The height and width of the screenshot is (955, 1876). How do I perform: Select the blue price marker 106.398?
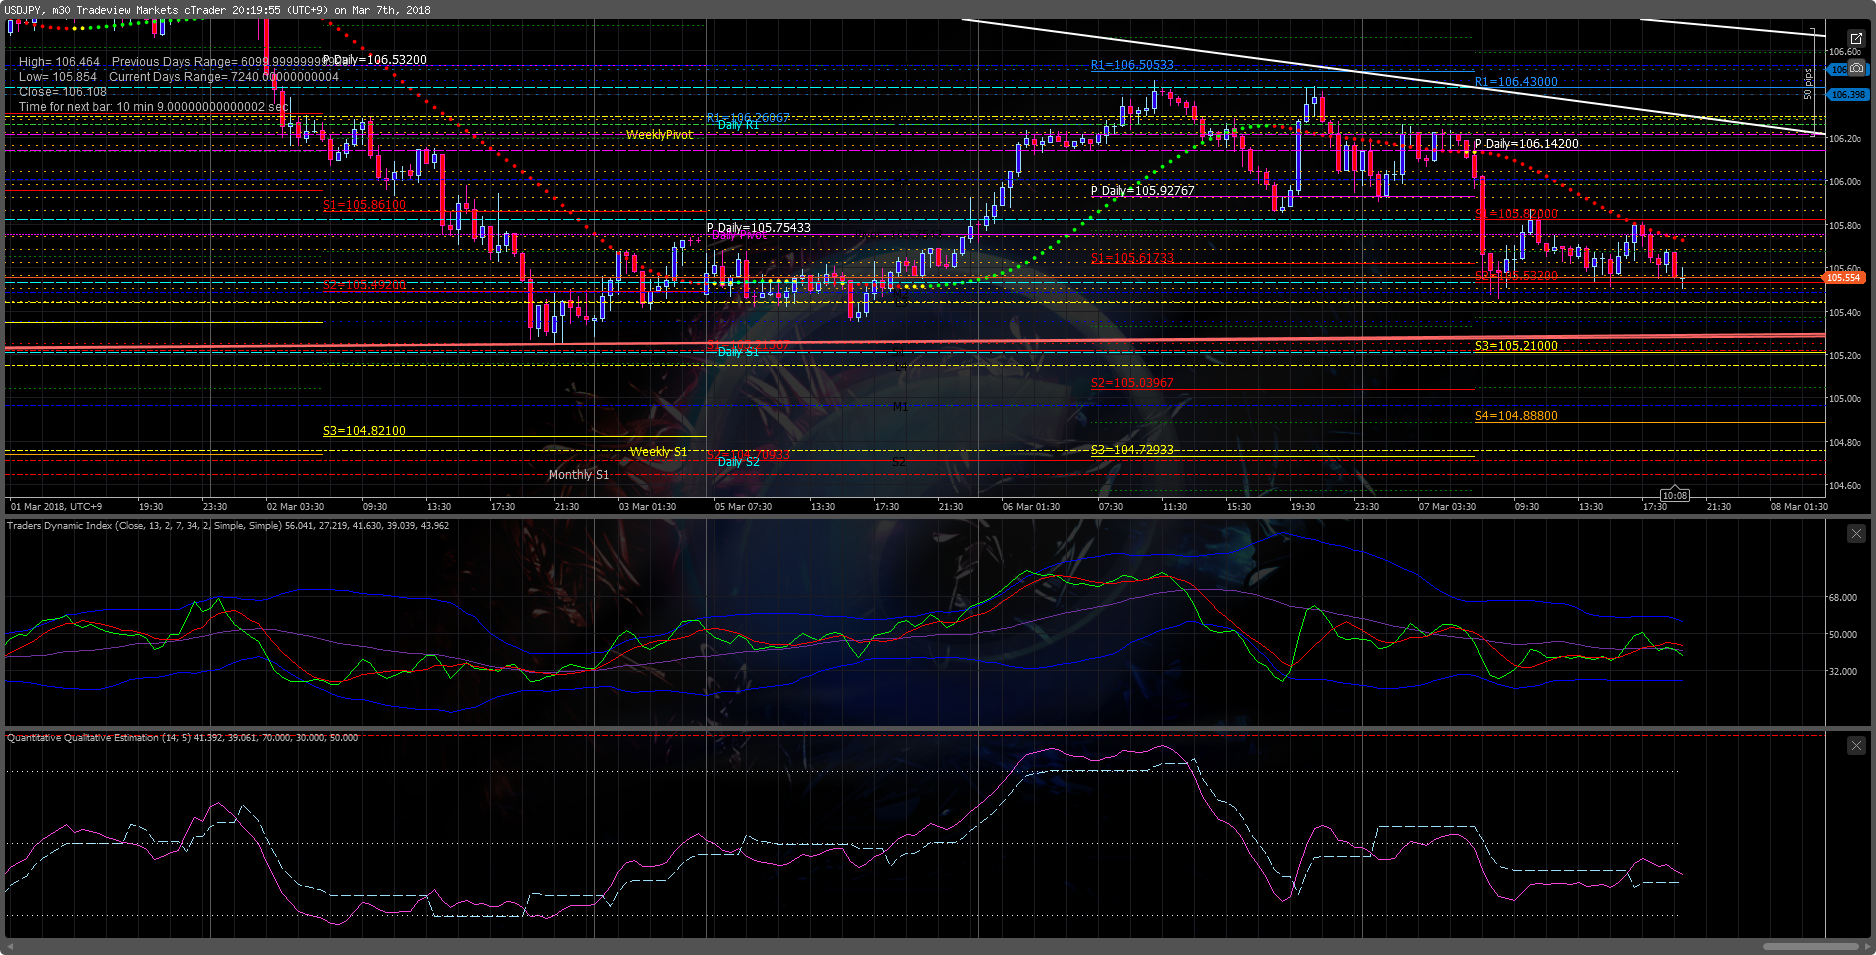[1846, 94]
